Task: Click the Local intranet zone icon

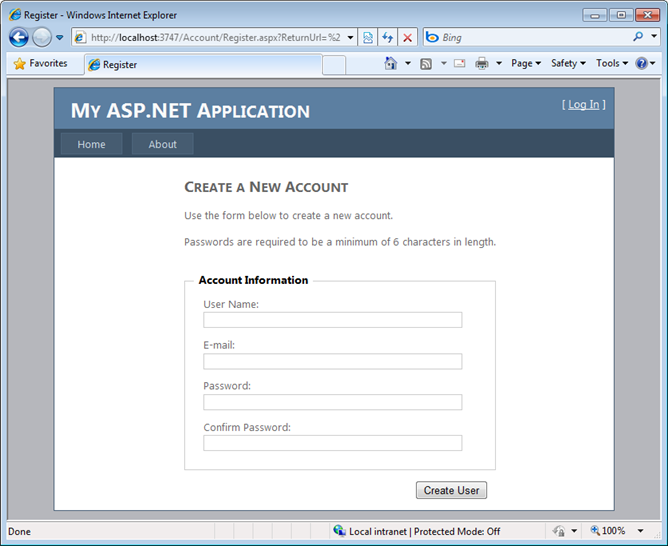Action: tap(340, 531)
